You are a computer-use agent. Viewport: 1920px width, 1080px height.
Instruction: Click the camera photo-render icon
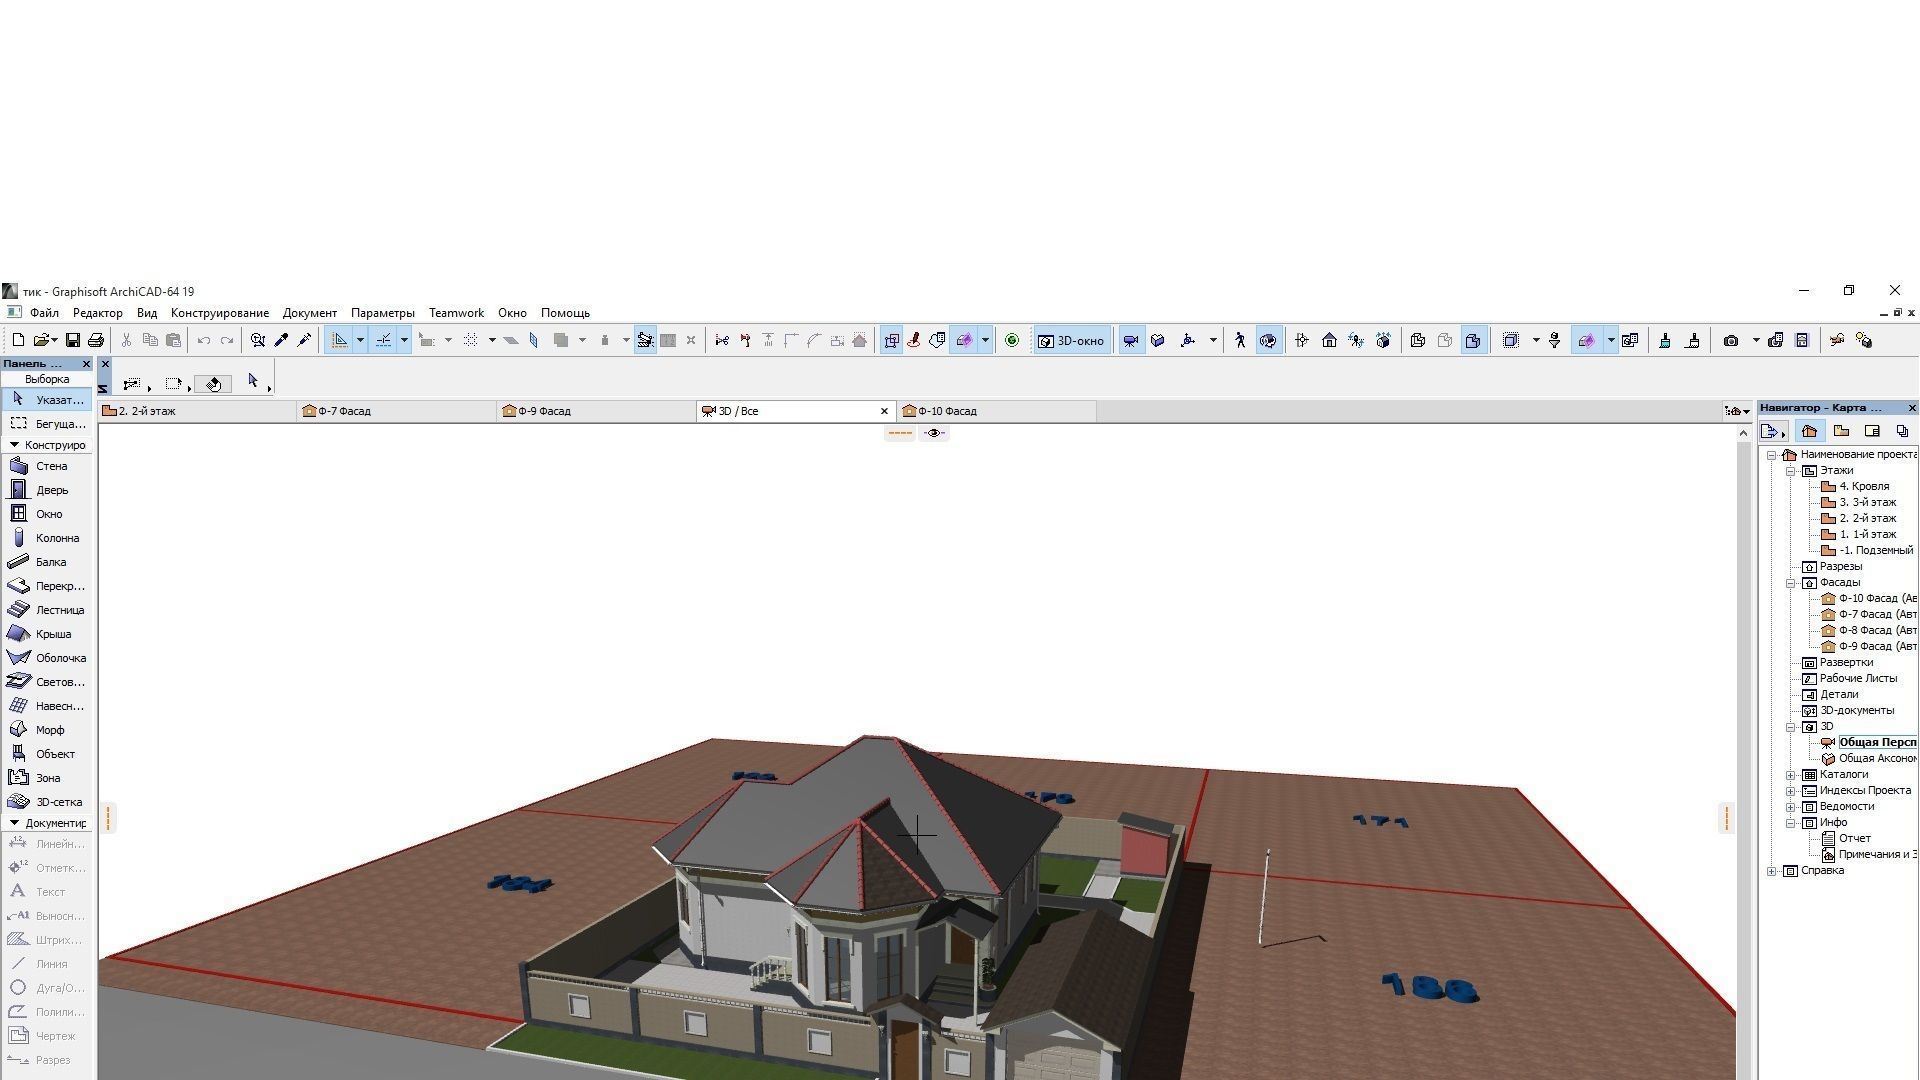tap(1731, 341)
